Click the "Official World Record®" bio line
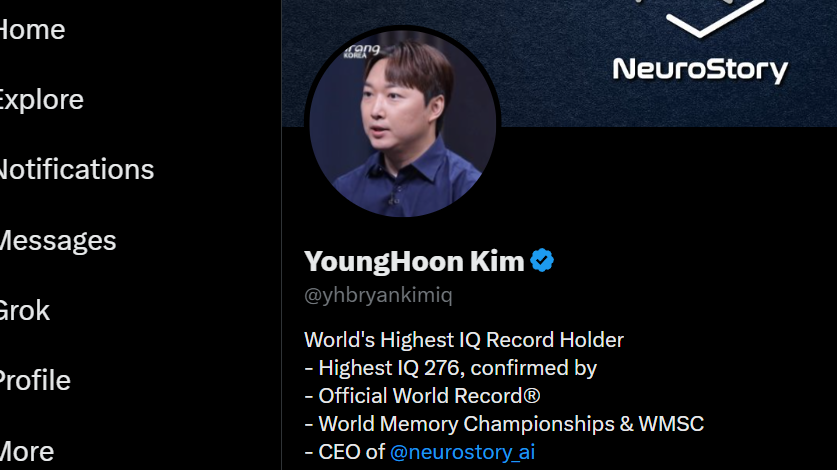 (x=422, y=396)
